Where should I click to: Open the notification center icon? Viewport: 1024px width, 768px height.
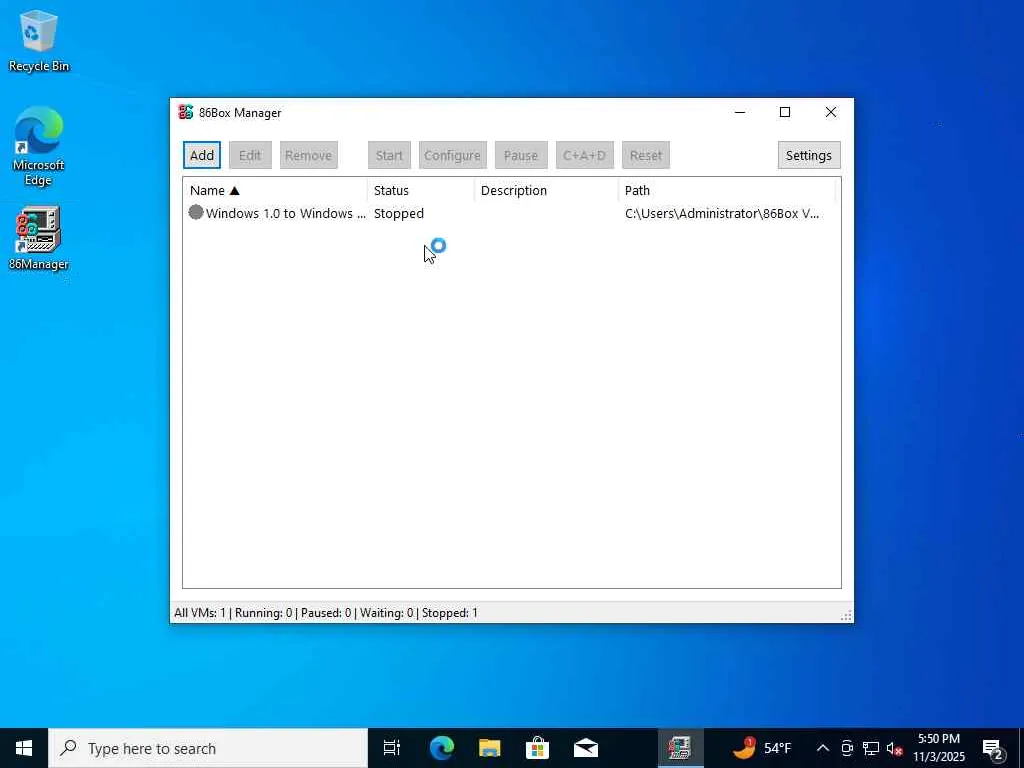tap(993, 748)
